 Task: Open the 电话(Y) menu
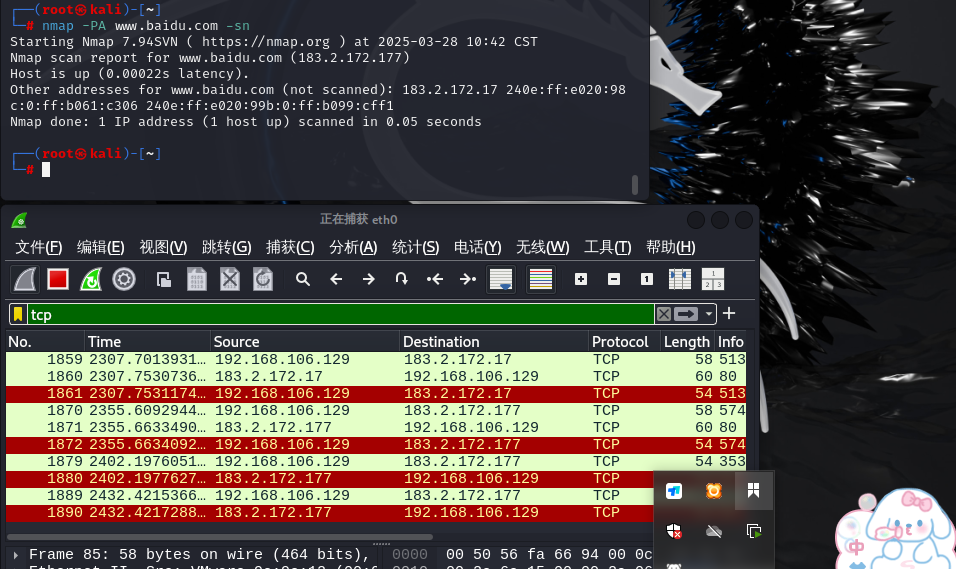[x=477, y=247]
